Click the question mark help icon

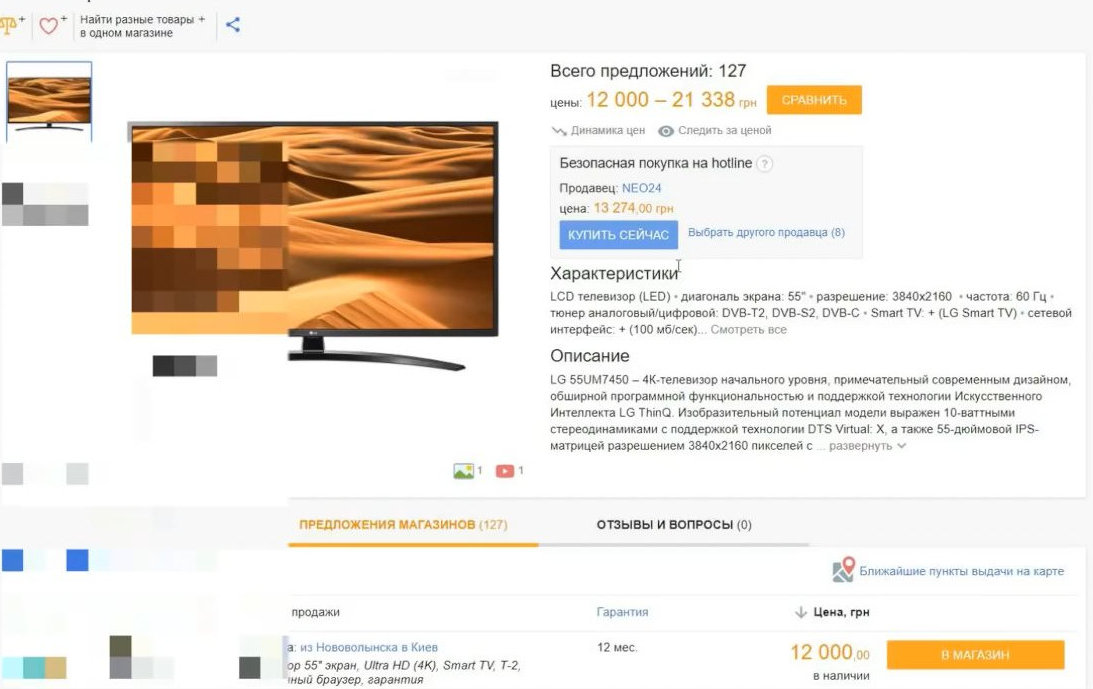tap(765, 164)
